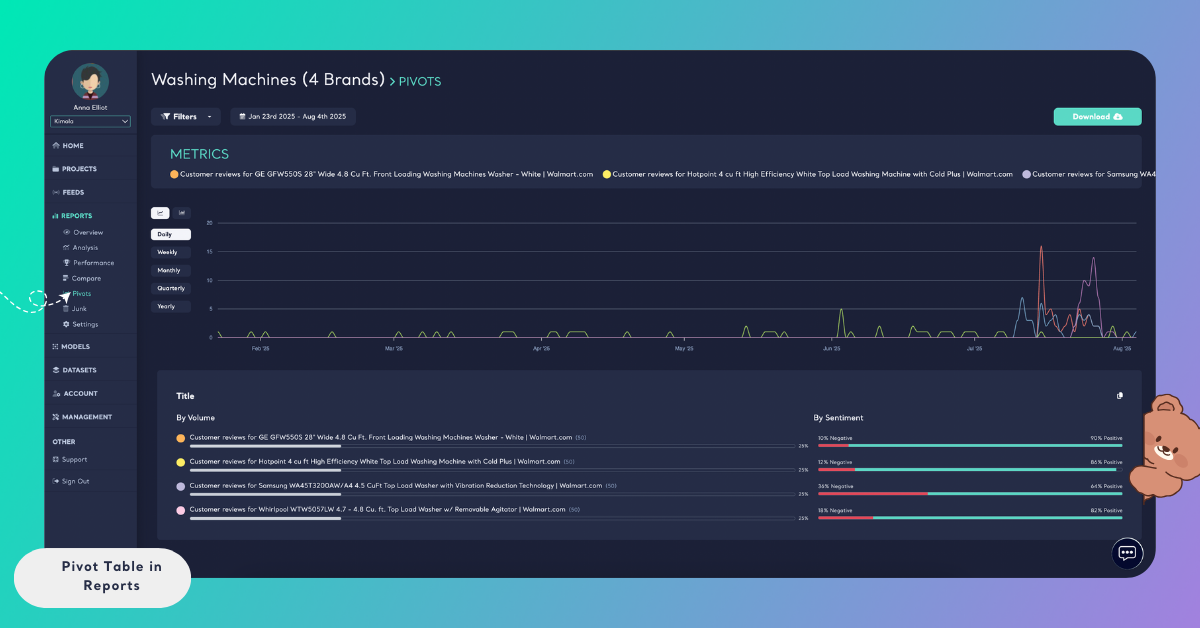This screenshot has height=628, width=1200.
Task: Click Whirlpool WTW5057LW review title
Action: click(x=378, y=509)
